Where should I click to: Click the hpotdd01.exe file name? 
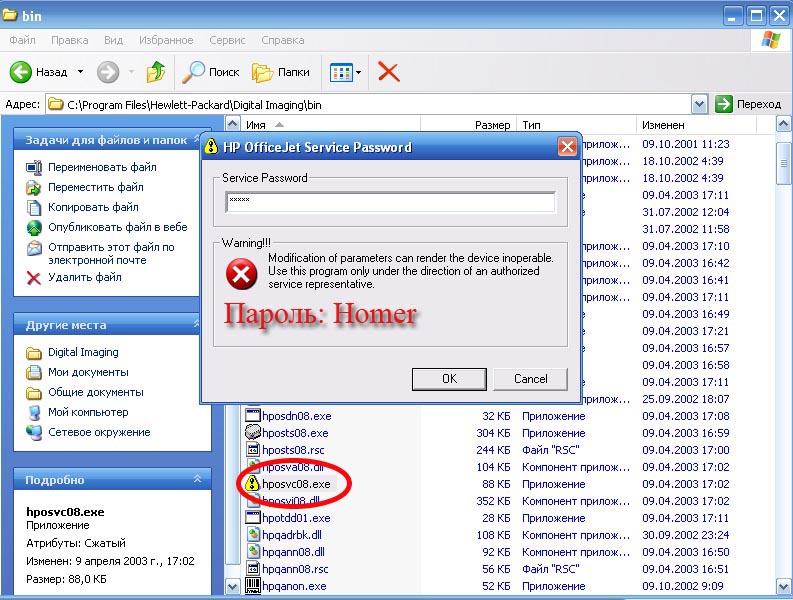(296, 518)
